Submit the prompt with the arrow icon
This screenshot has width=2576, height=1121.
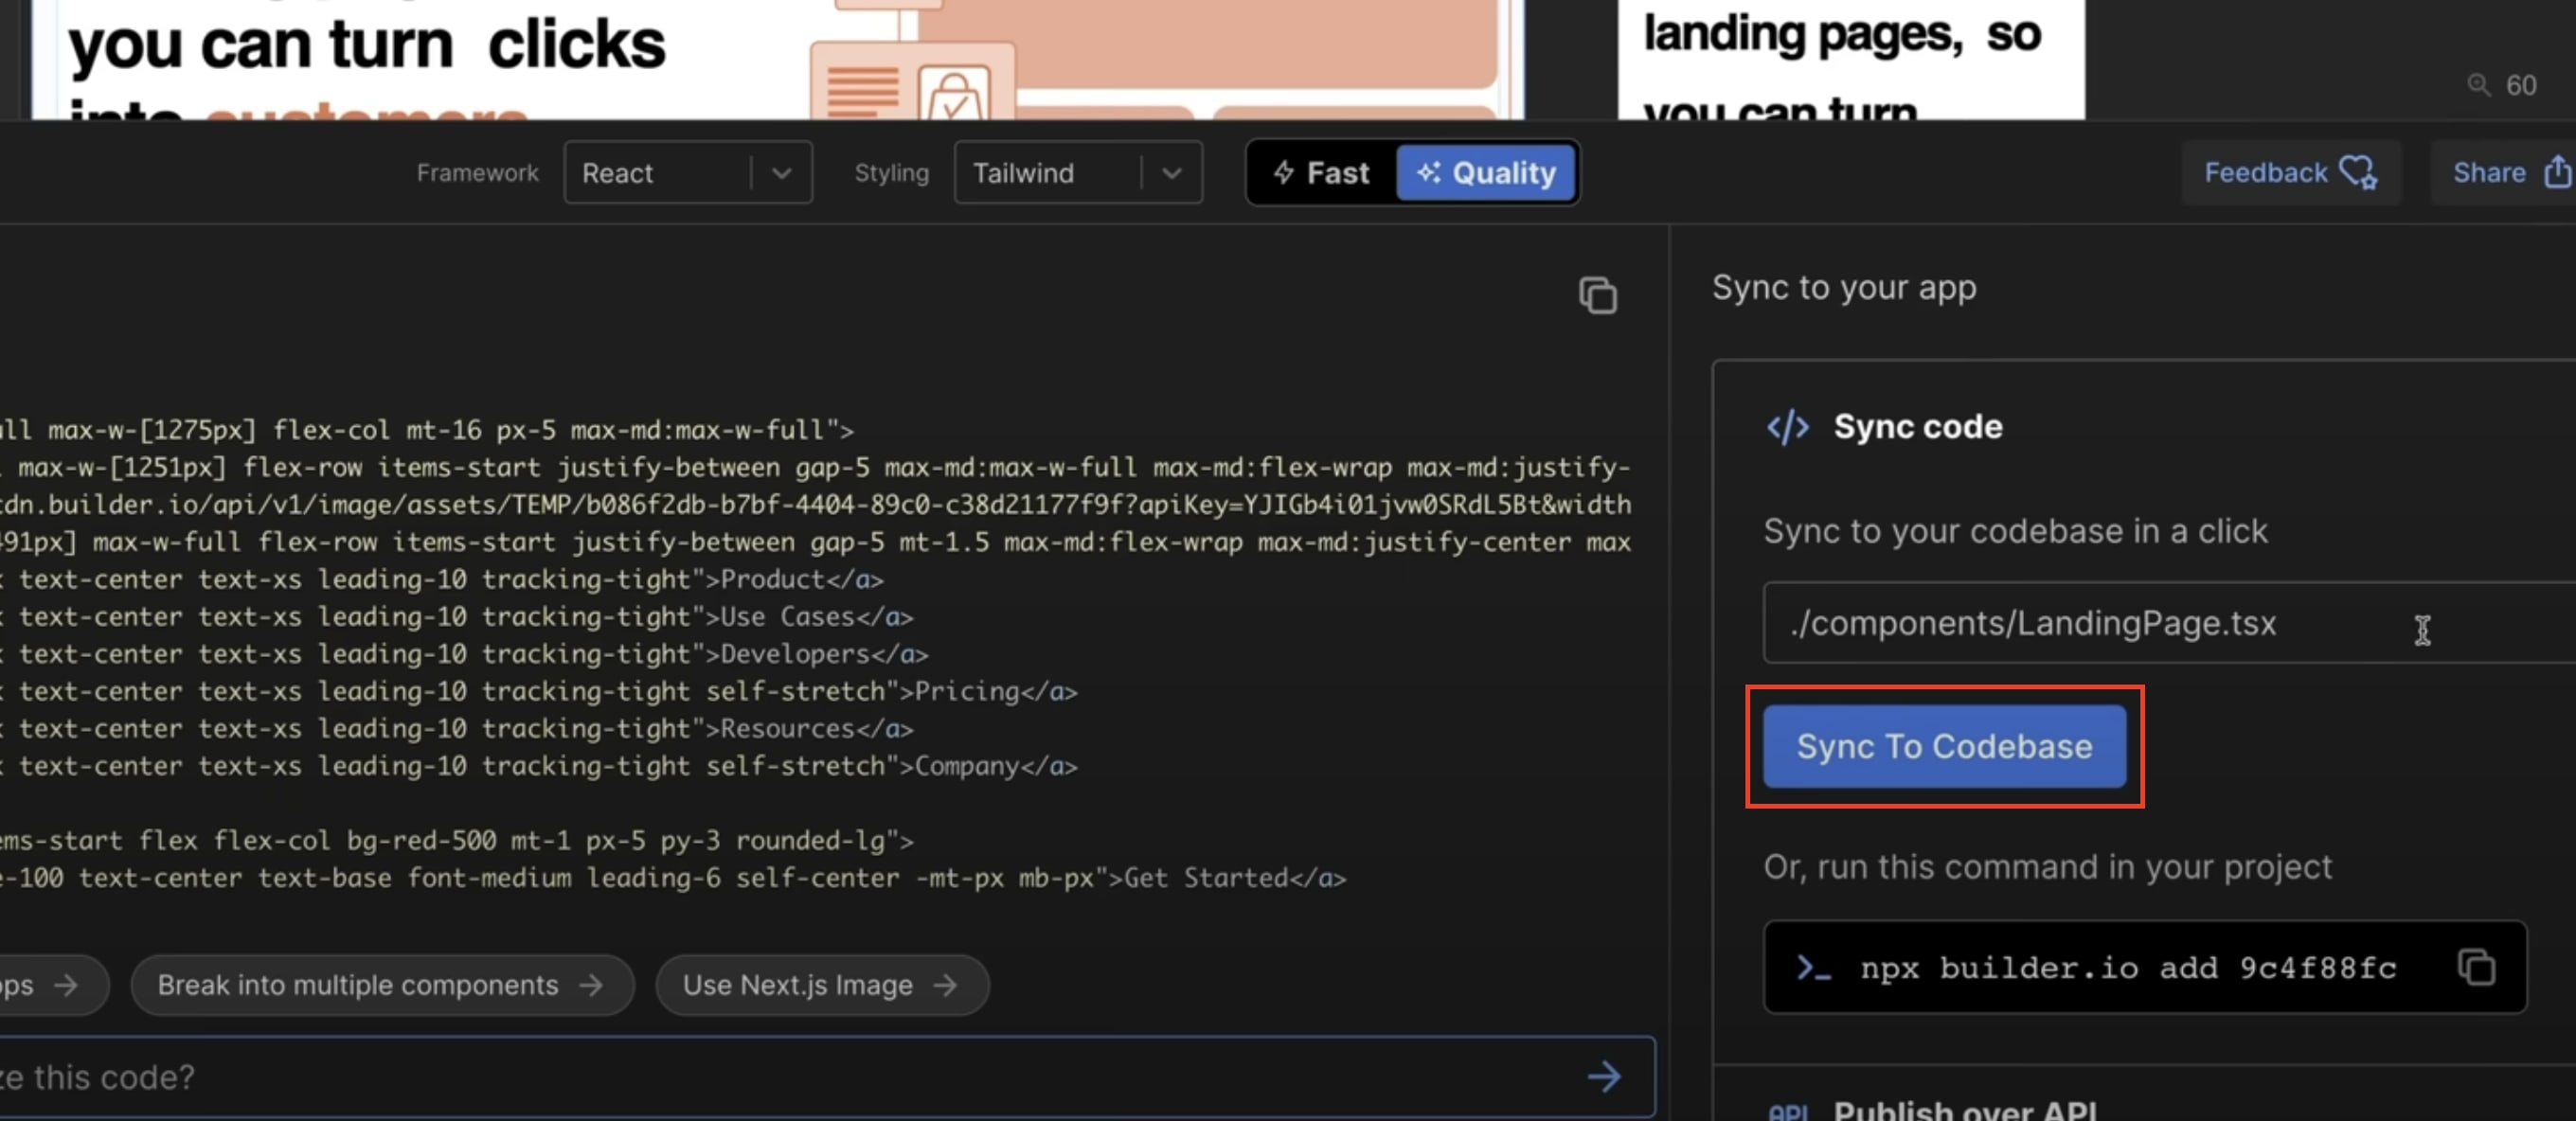pyautogui.click(x=1604, y=1076)
